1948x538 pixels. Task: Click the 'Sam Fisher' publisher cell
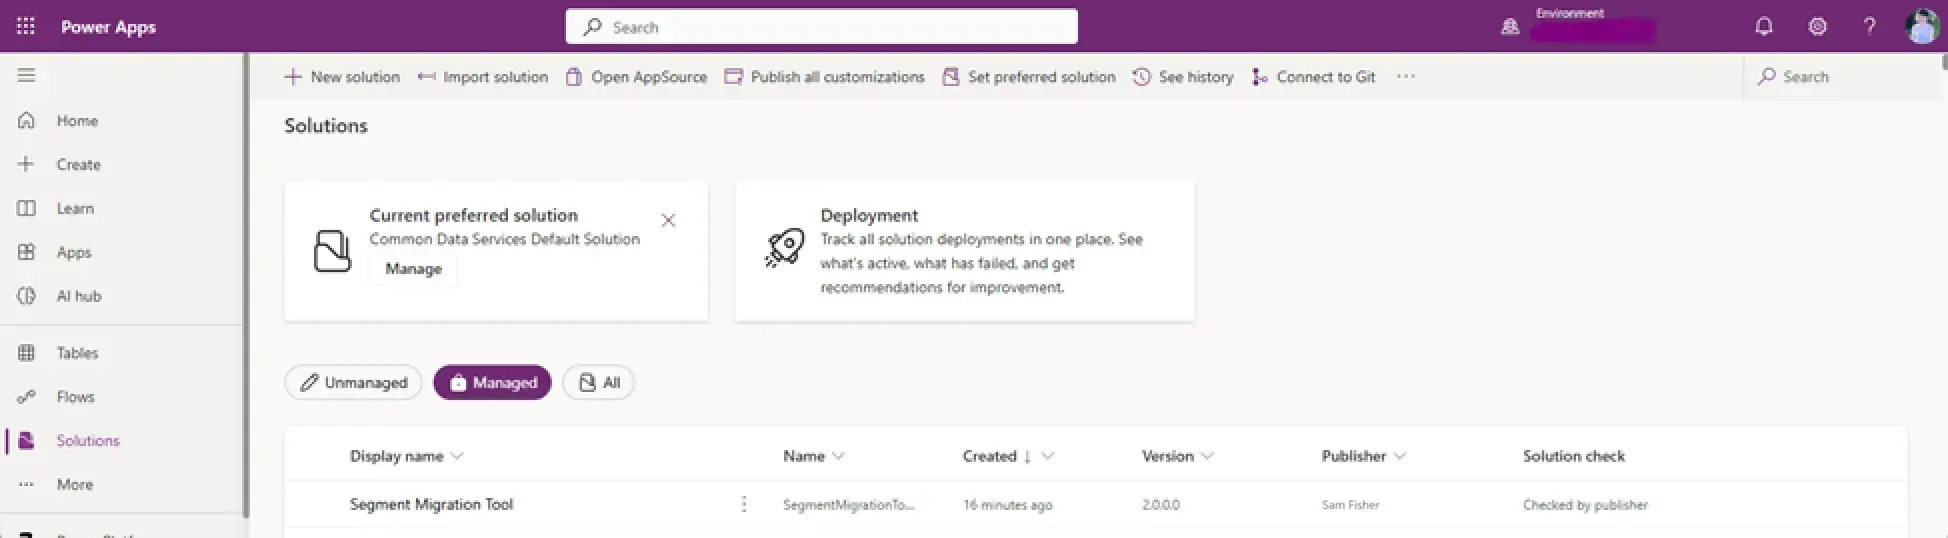click(x=1350, y=505)
